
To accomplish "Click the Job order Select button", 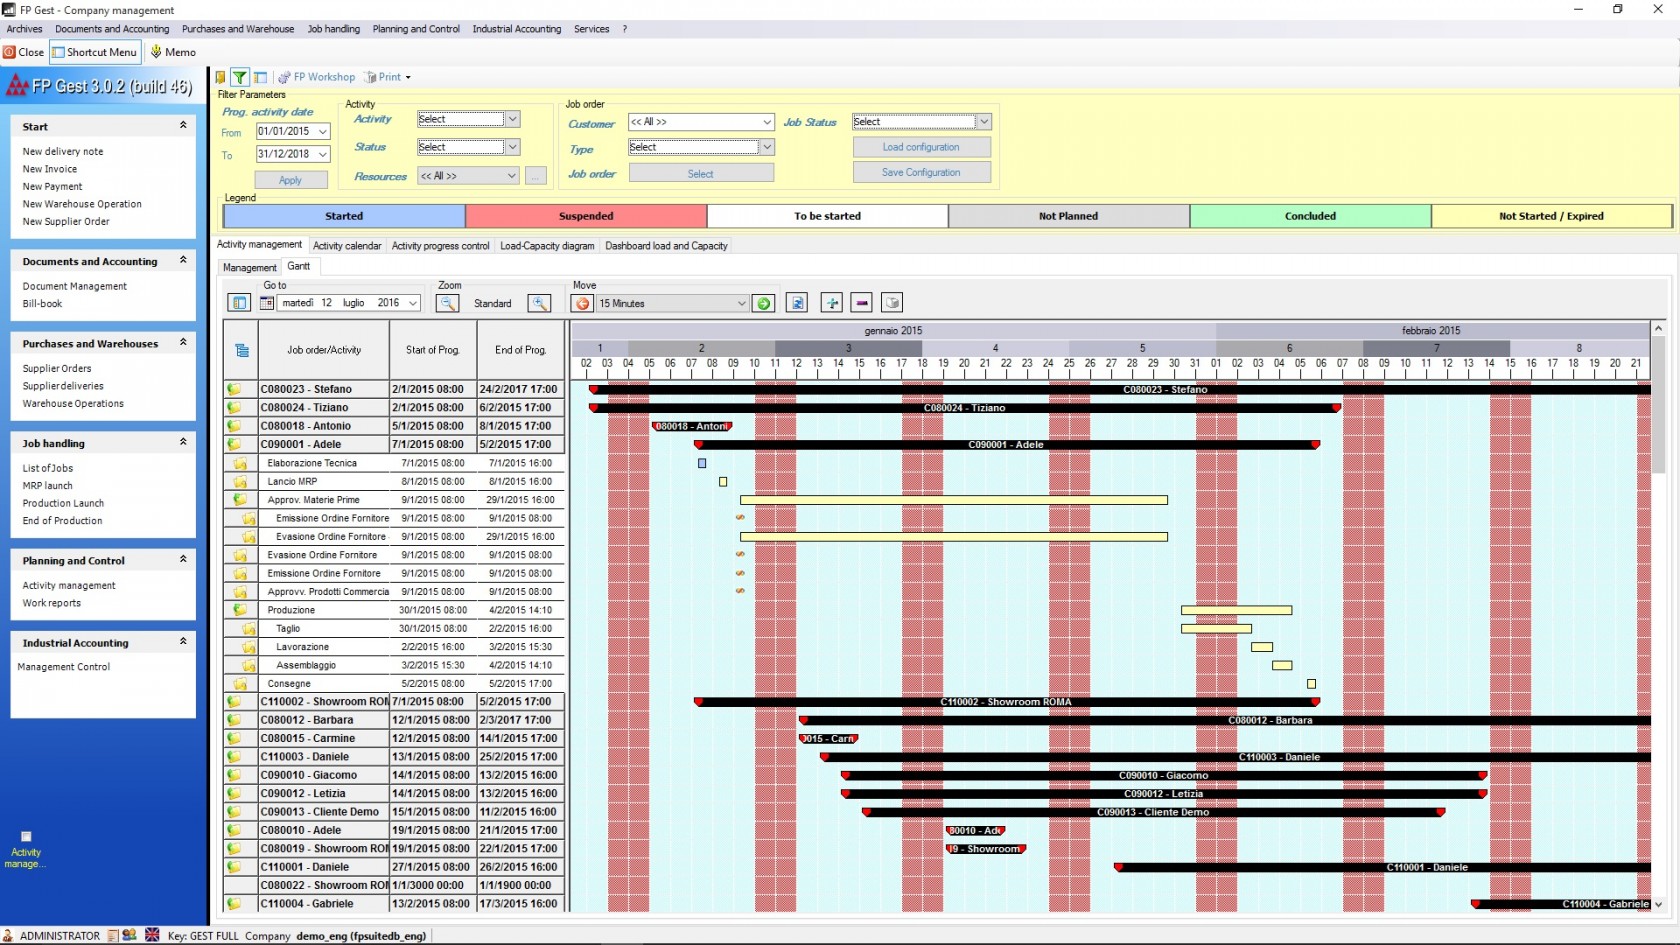I will [x=701, y=174].
